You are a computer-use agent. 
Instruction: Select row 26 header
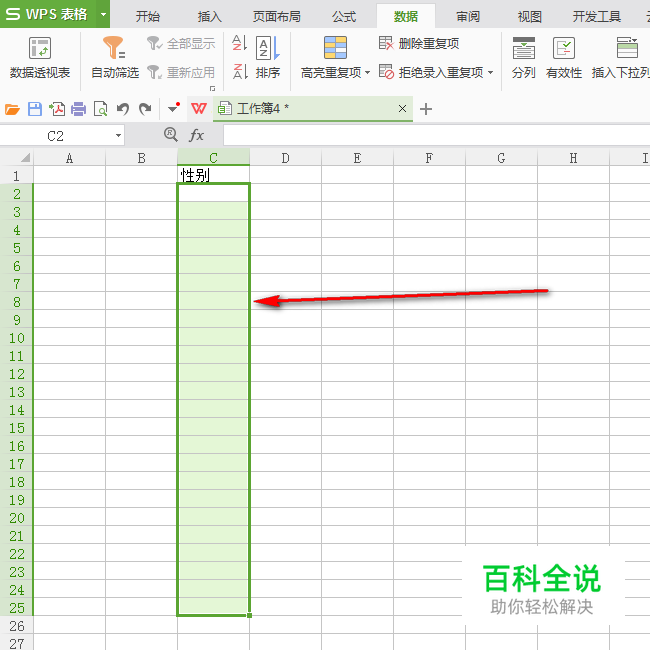point(17,626)
